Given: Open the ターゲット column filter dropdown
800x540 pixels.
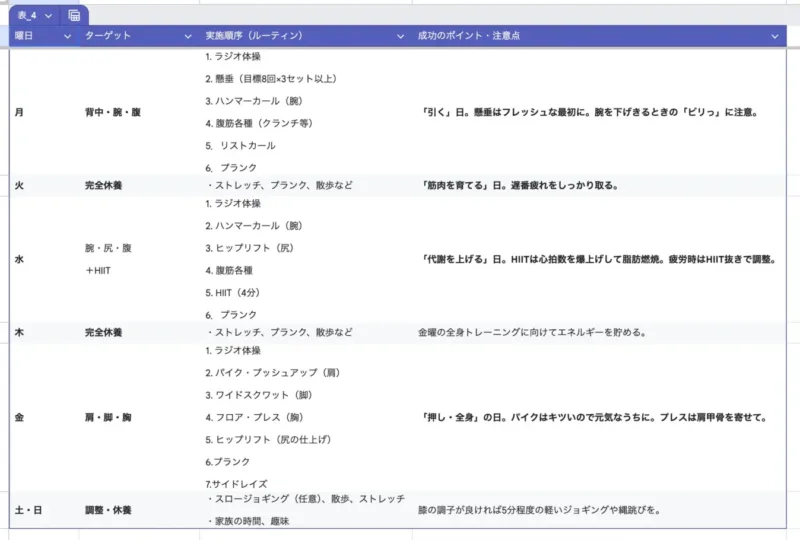Looking at the screenshot, I should [188, 36].
